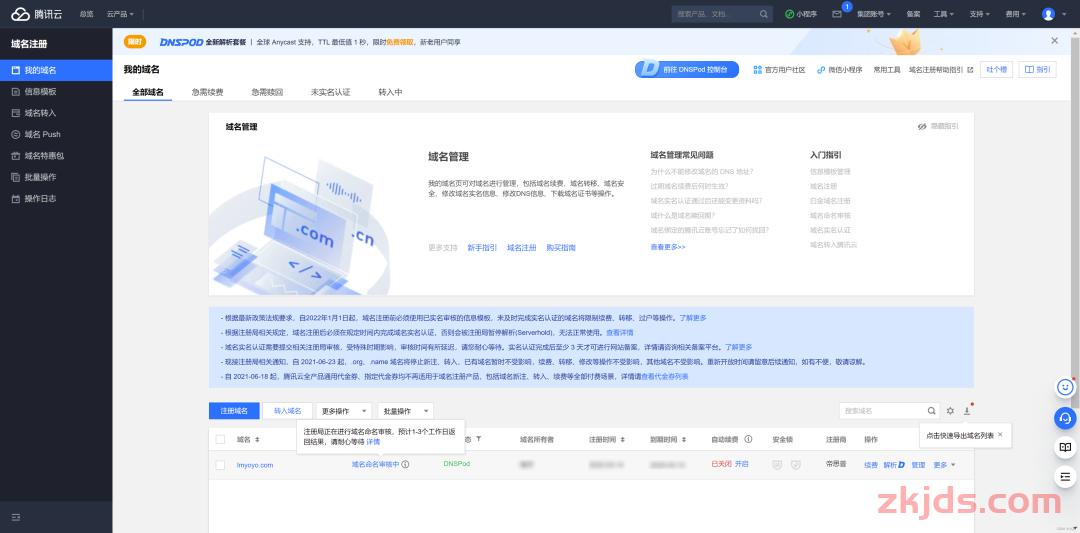
Task: Expand 更多 in lmyoyo.com row
Action: [944, 465]
